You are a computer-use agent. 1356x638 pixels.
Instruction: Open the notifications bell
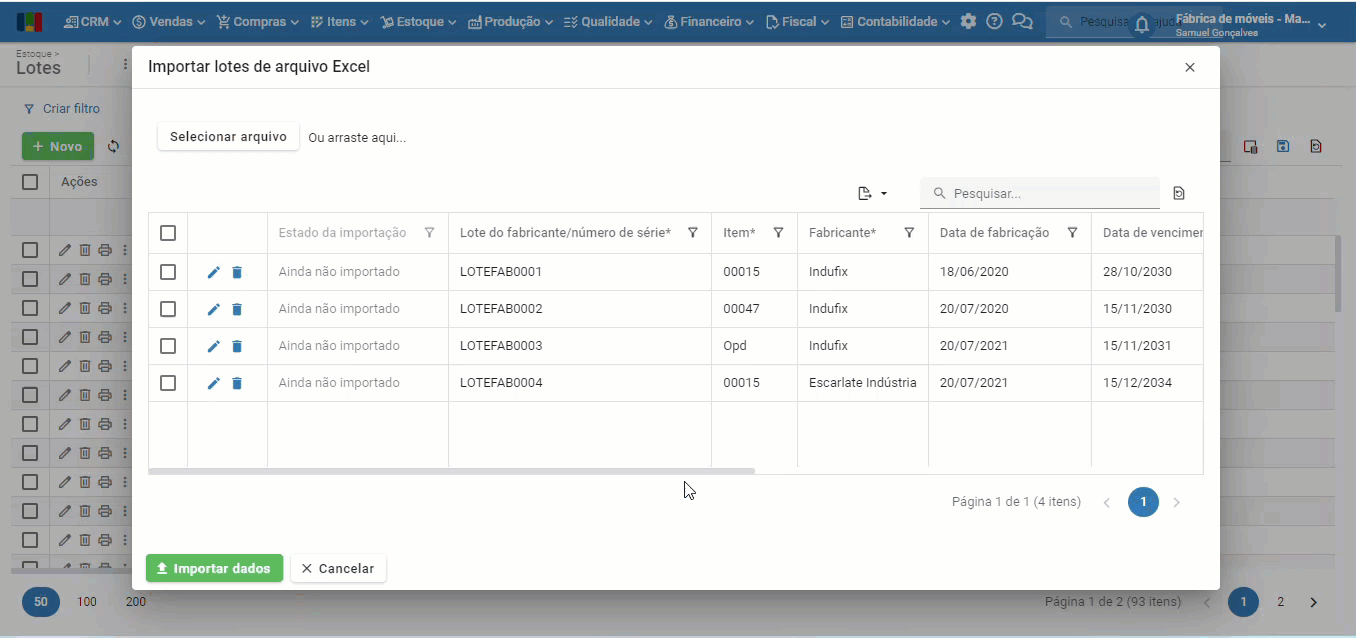1142,25
